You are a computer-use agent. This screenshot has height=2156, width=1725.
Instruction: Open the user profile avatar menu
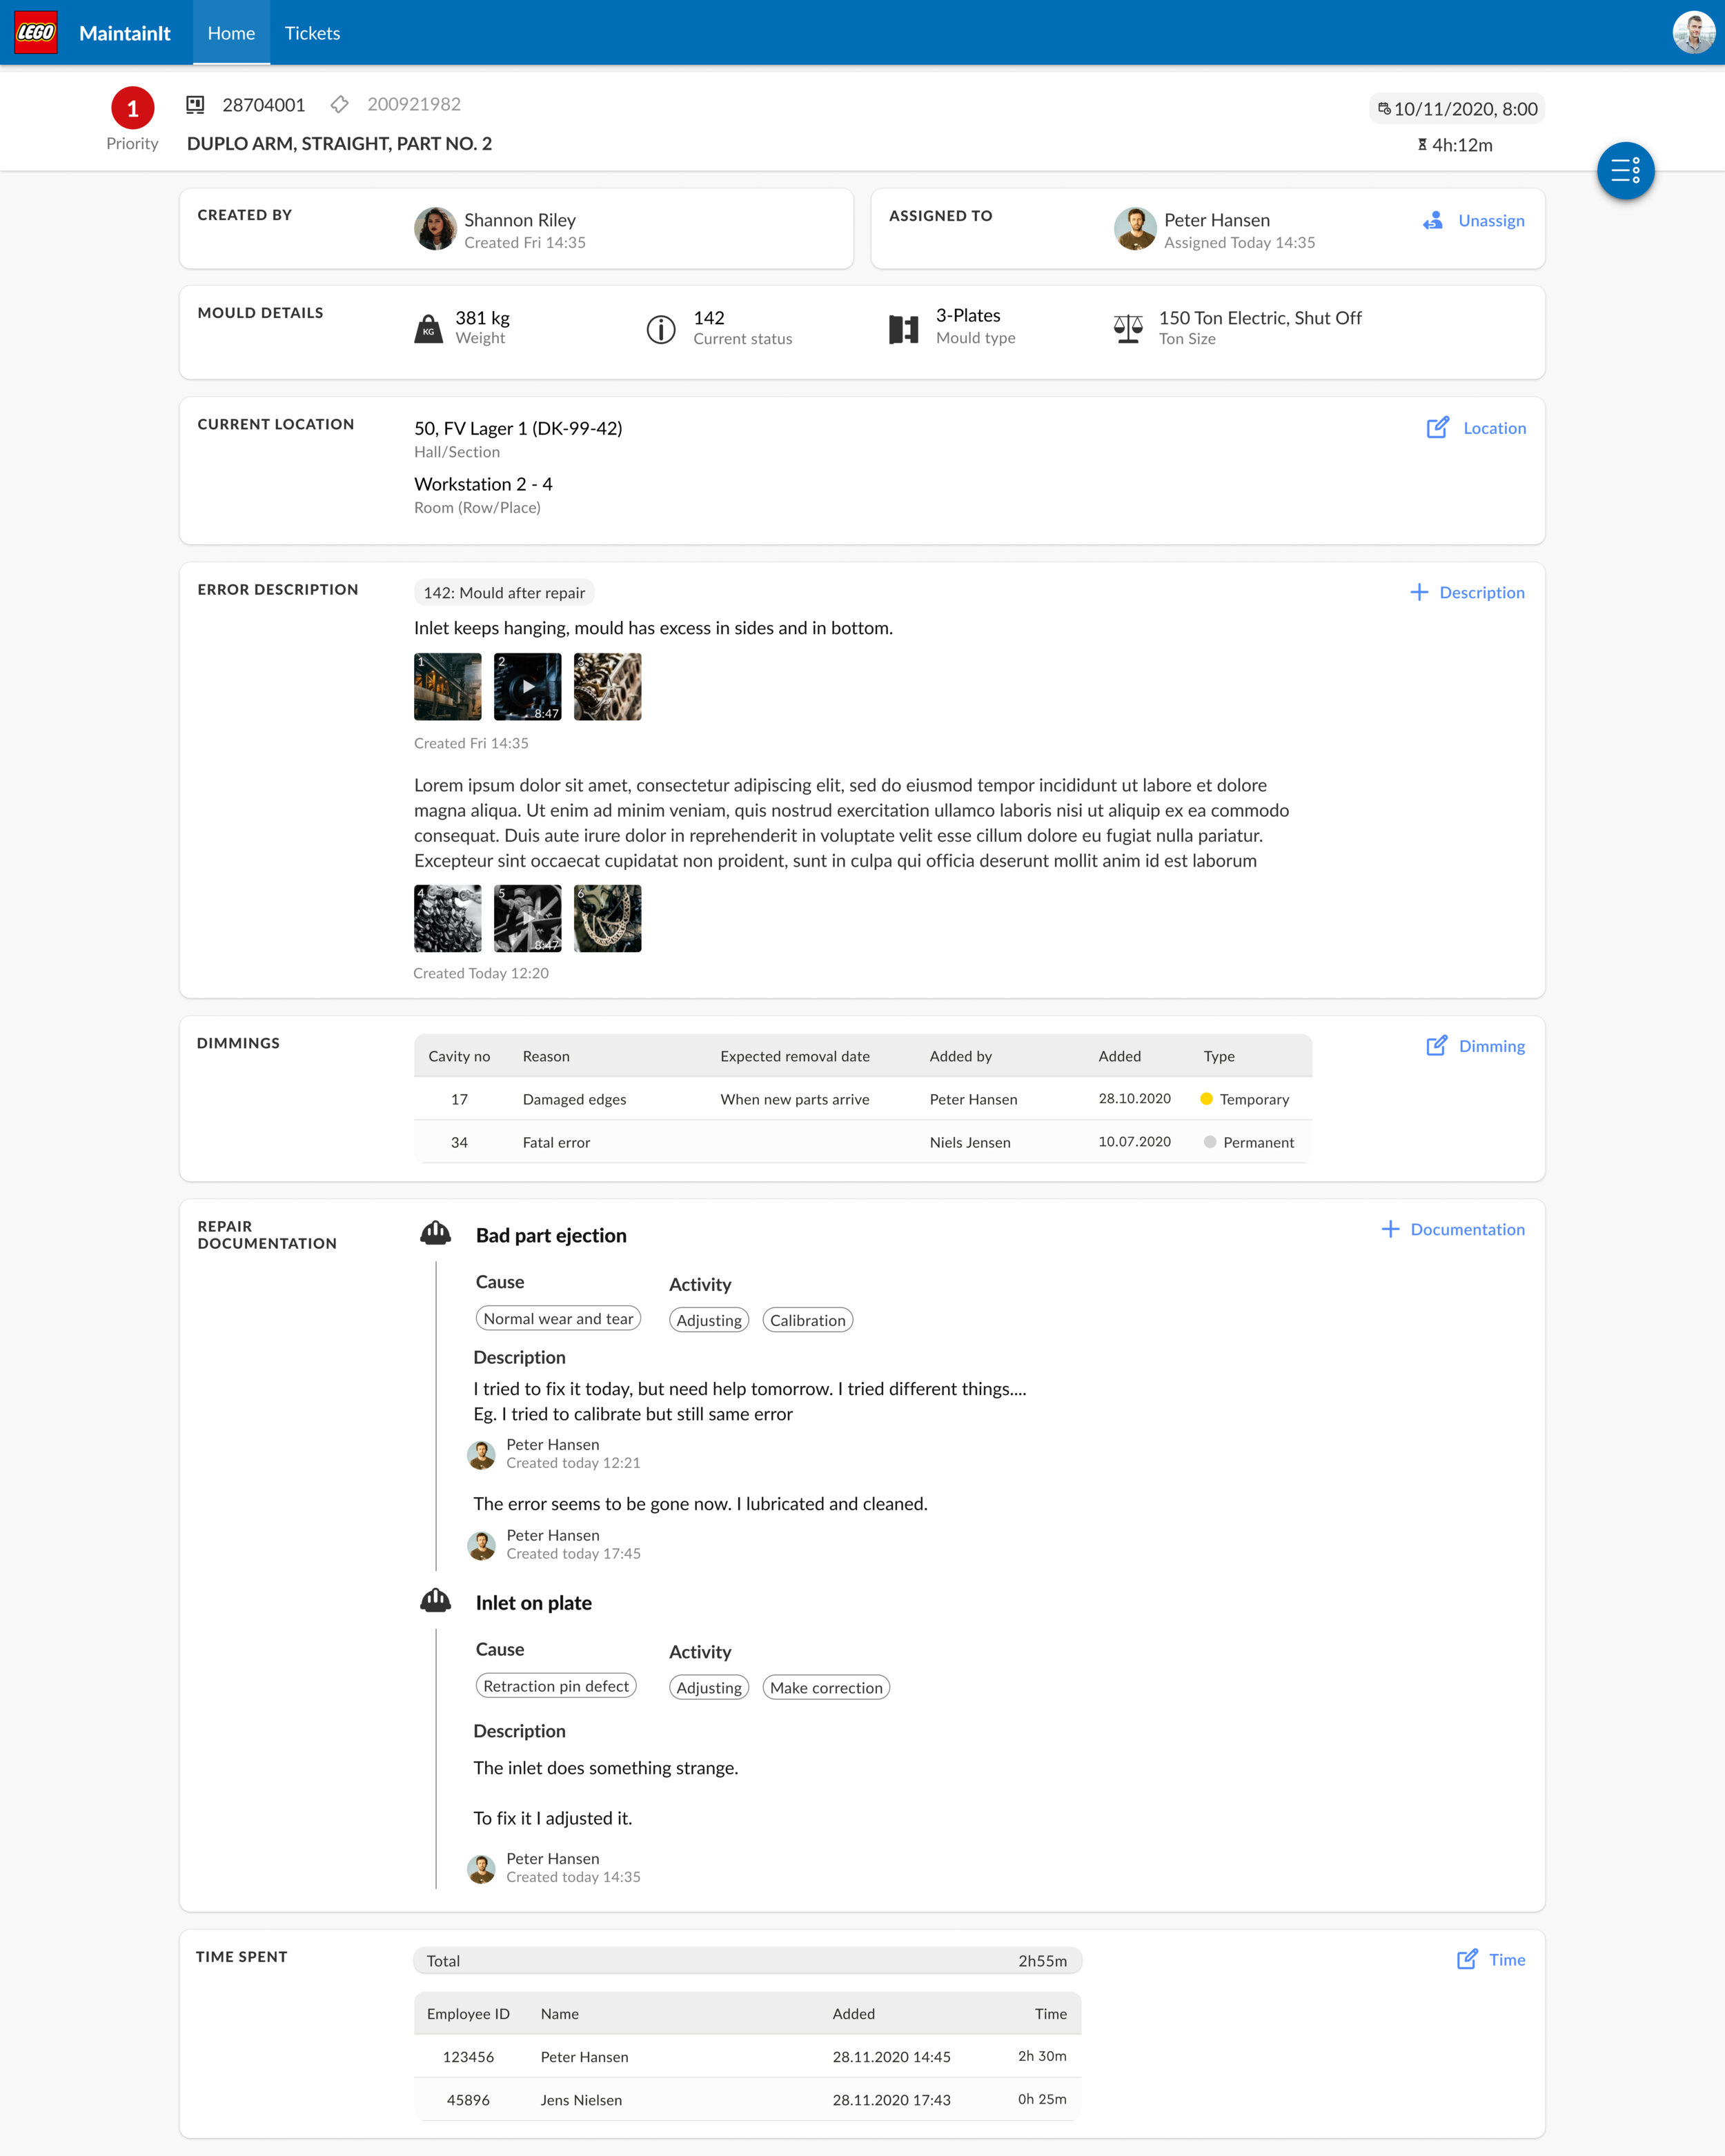(1693, 32)
